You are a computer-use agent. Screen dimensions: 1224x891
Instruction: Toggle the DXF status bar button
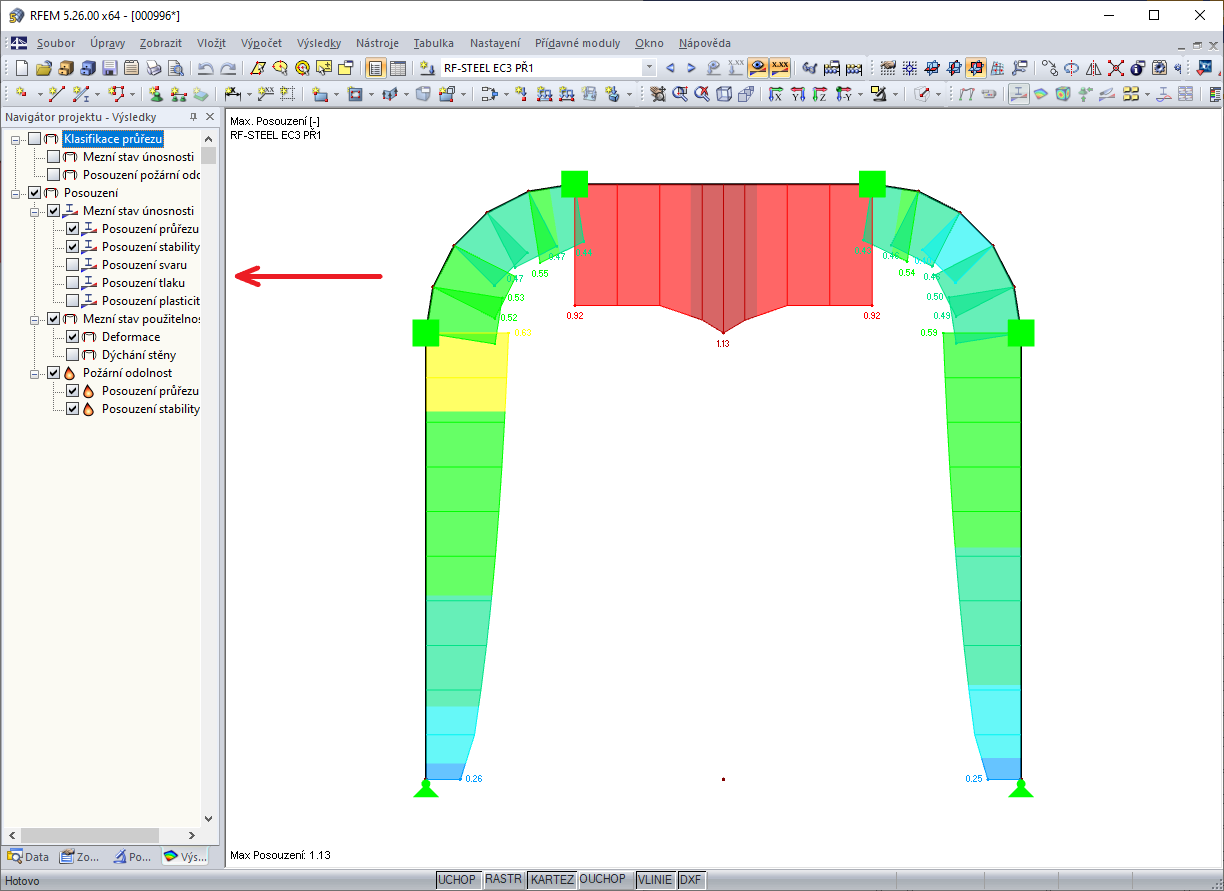point(690,880)
